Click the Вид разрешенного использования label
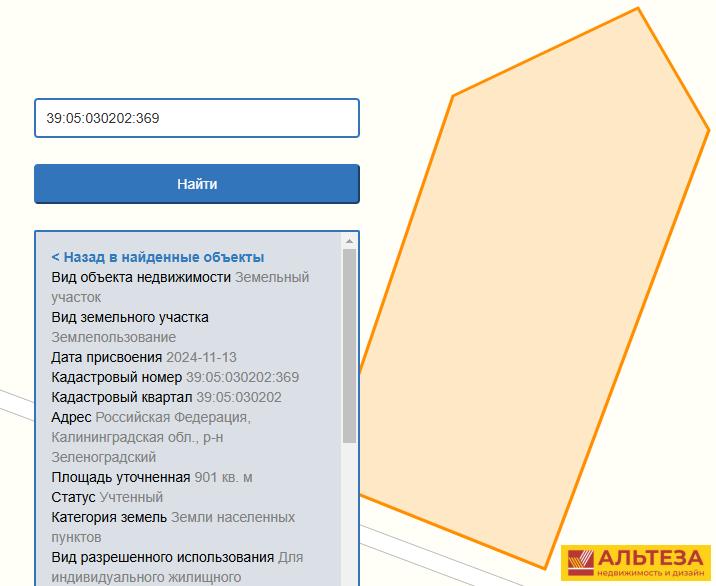The image size is (716, 586). point(163,557)
